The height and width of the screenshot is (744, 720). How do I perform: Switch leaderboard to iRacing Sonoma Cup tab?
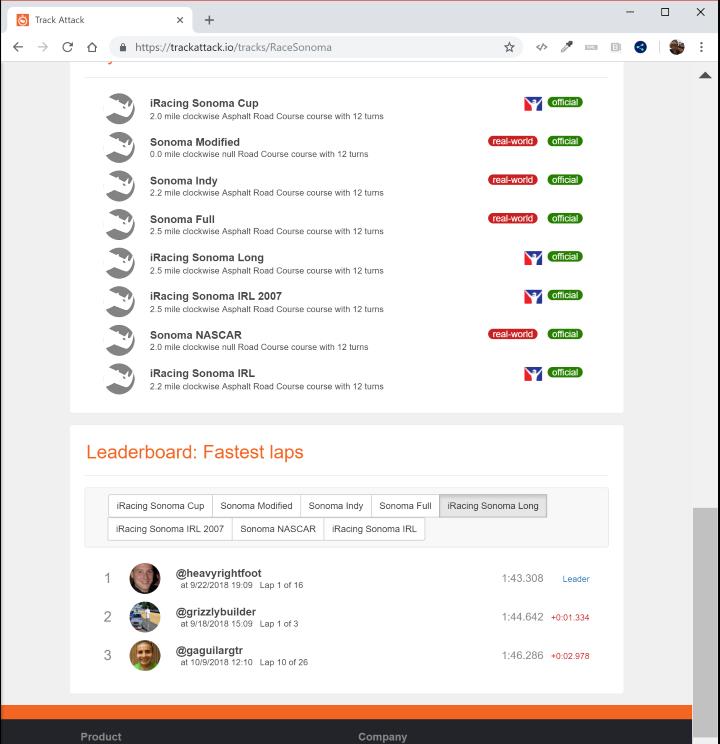click(160, 506)
